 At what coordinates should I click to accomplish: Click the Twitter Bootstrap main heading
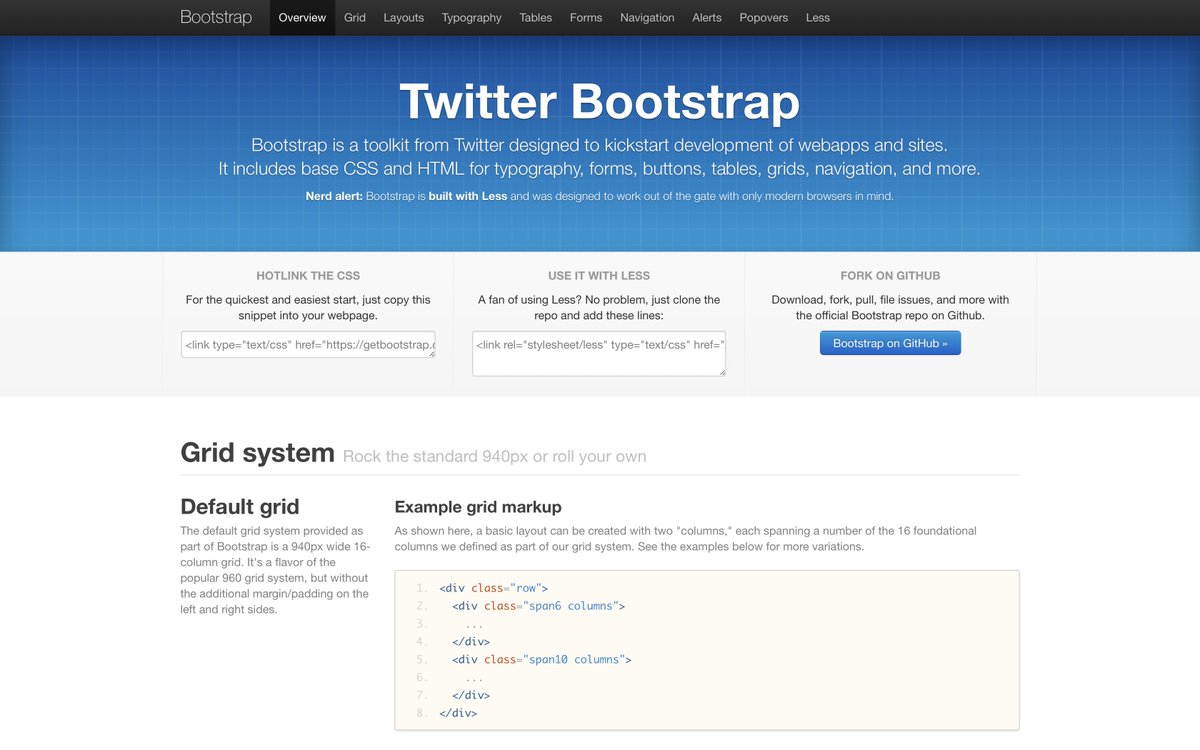click(x=599, y=102)
